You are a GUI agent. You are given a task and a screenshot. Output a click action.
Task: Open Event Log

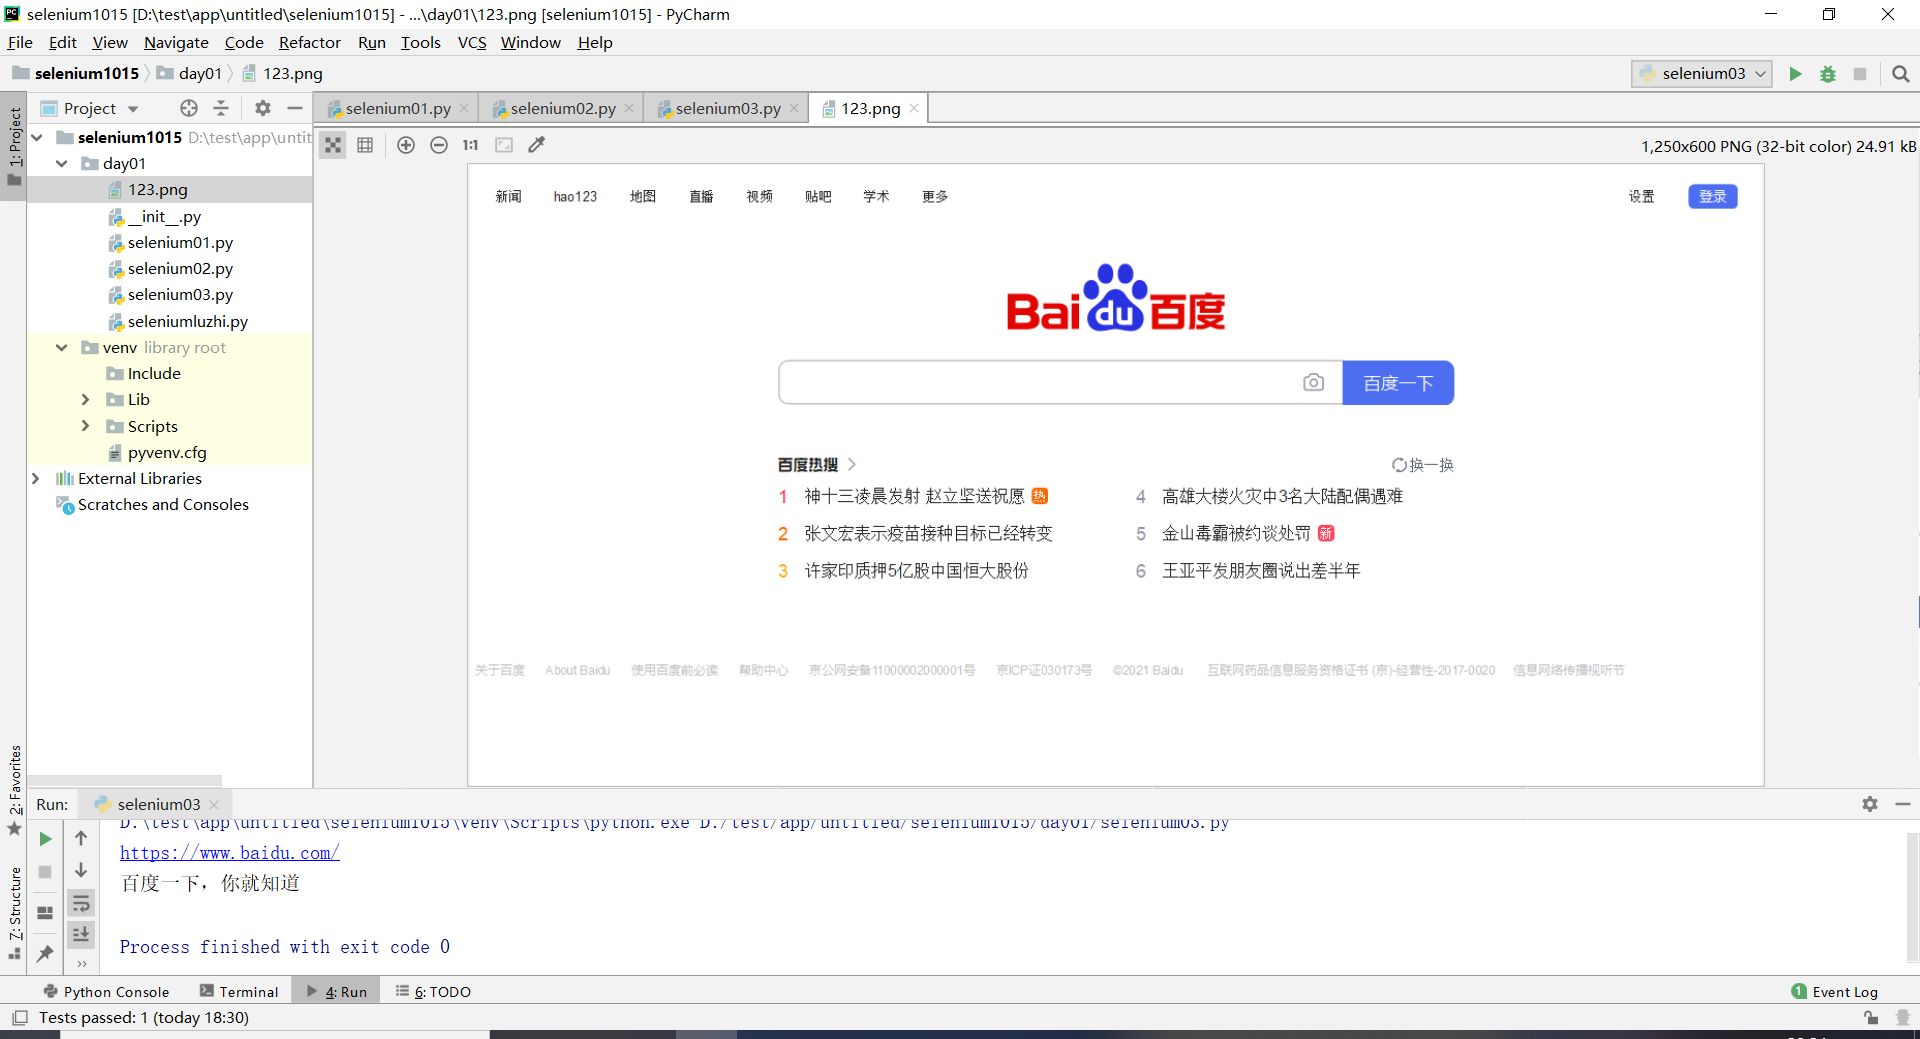(x=1835, y=991)
